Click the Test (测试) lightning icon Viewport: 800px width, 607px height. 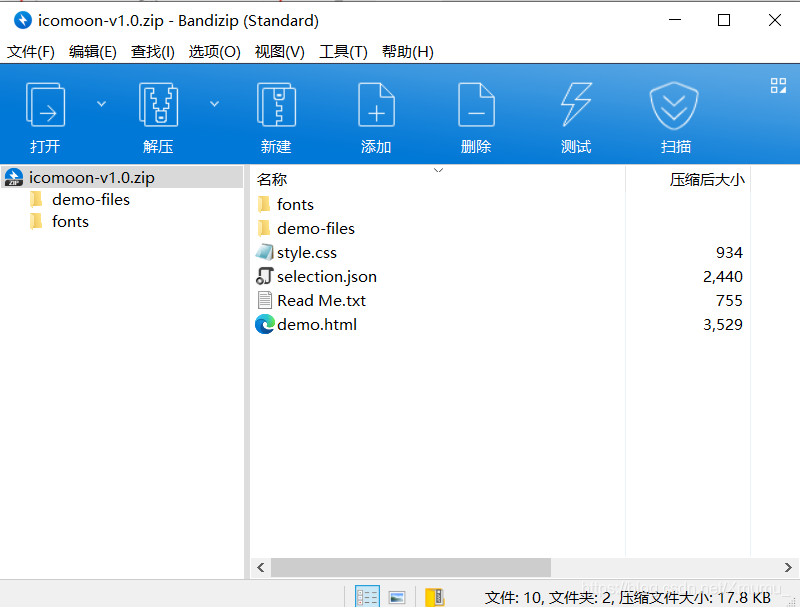pyautogui.click(x=576, y=105)
